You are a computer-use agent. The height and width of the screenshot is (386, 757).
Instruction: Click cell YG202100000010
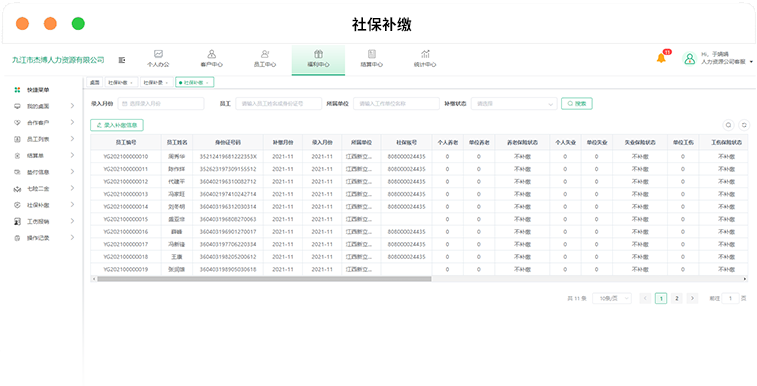tap(126, 156)
